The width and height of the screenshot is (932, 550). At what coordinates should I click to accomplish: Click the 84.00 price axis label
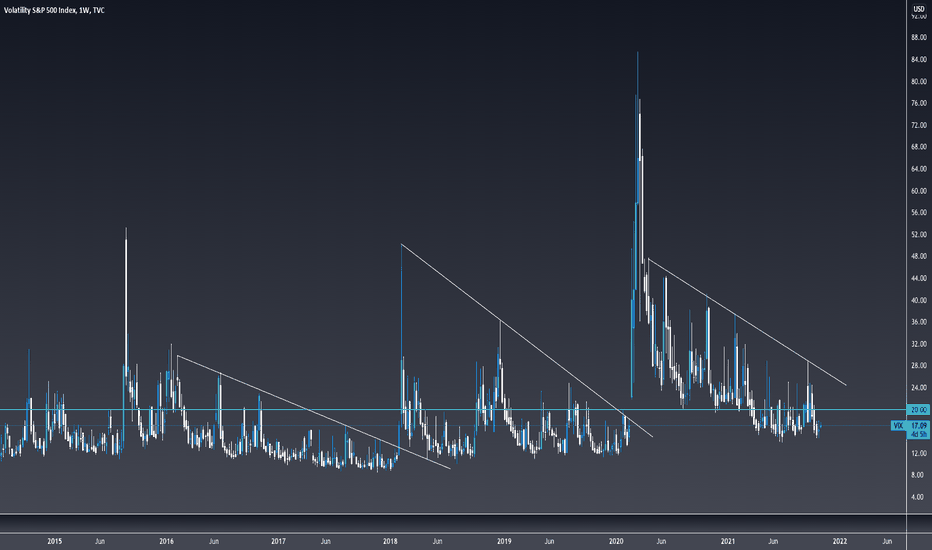(918, 59)
